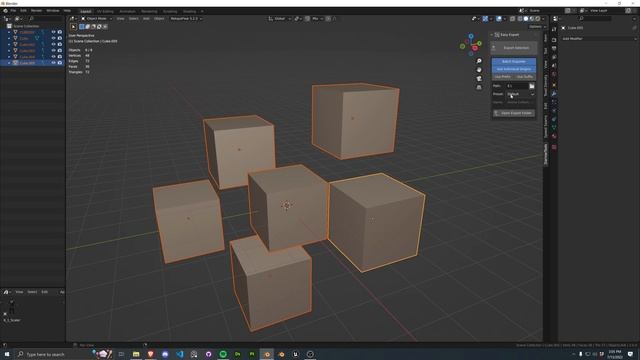Collapse the Easy Export panel
This screenshot has width=640, height=360.
coord(492,35)
